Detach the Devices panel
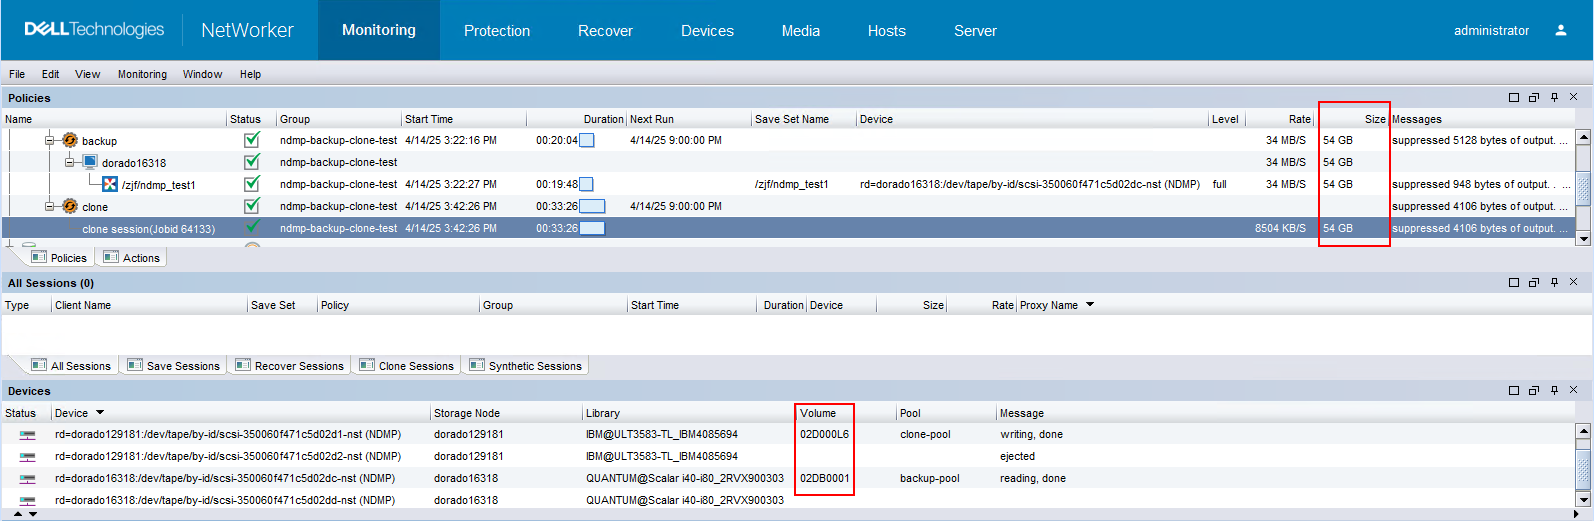1594x521 pixels. 1534,391
